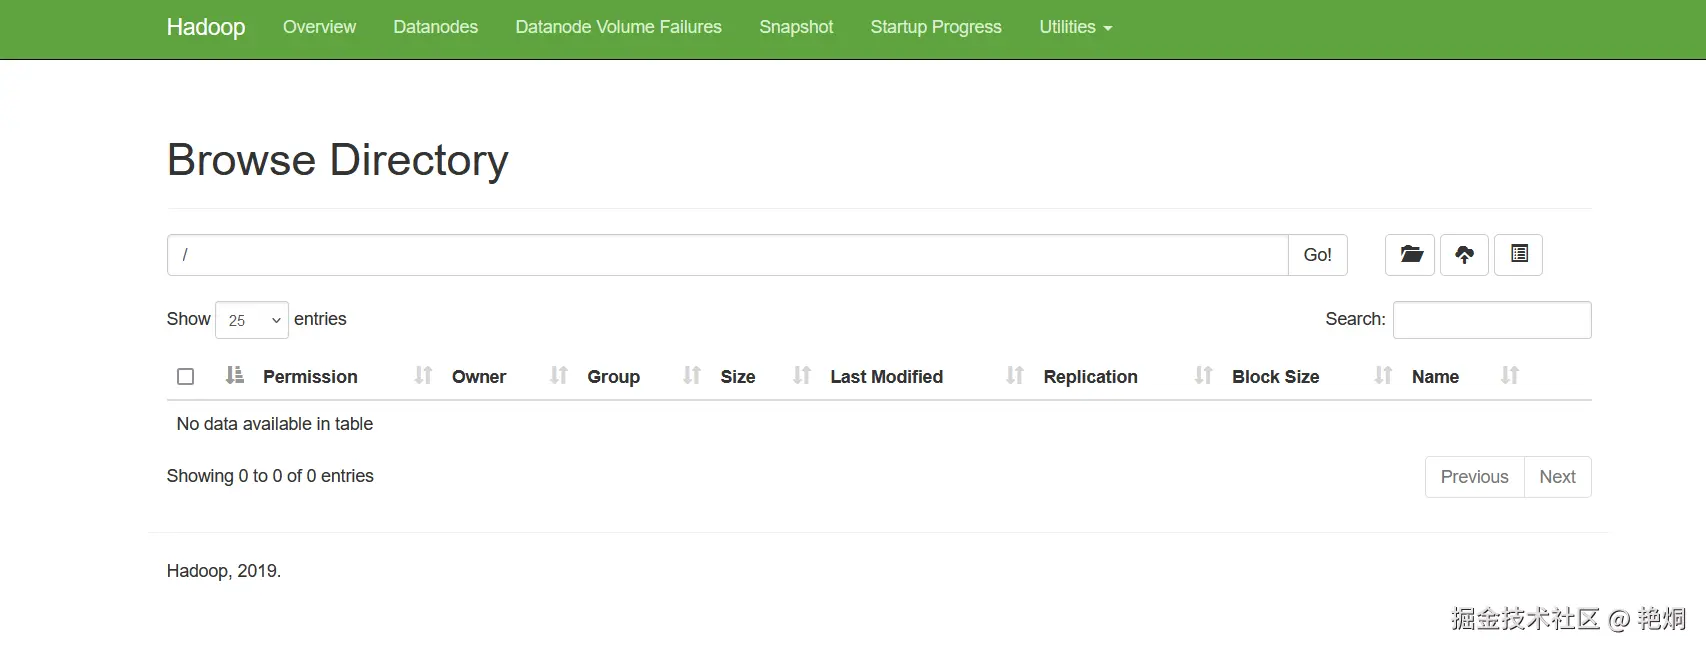This screenshot has height=652, width=1706.
Task: Click the Previous pagination button
Action: tap(1474, 477)
